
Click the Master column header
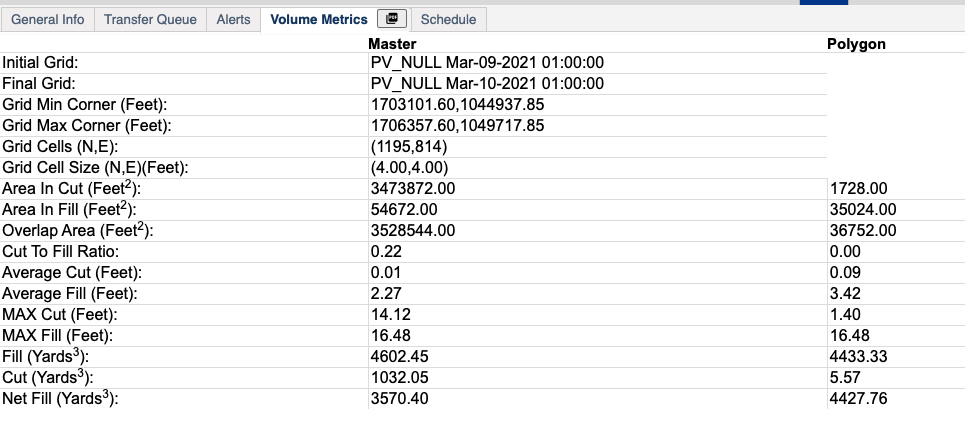pyautogui.click(x=392, y=44)
